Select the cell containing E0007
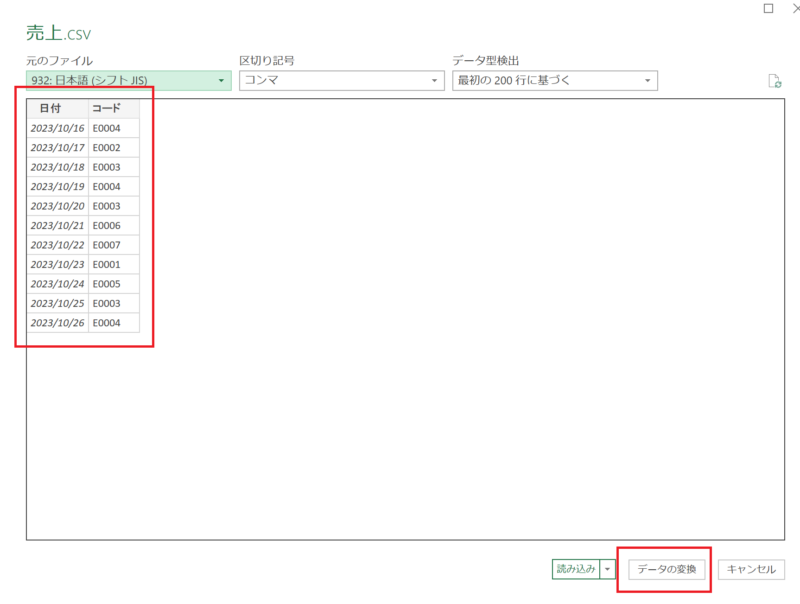 (x=113, y=245)
